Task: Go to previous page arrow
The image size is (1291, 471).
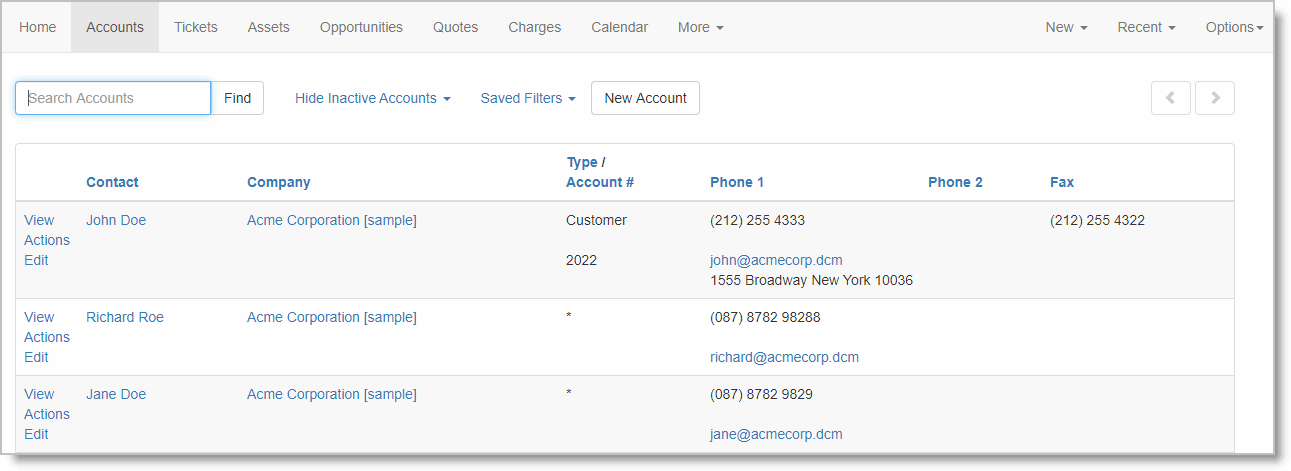Action: (x=1170, y=98)
